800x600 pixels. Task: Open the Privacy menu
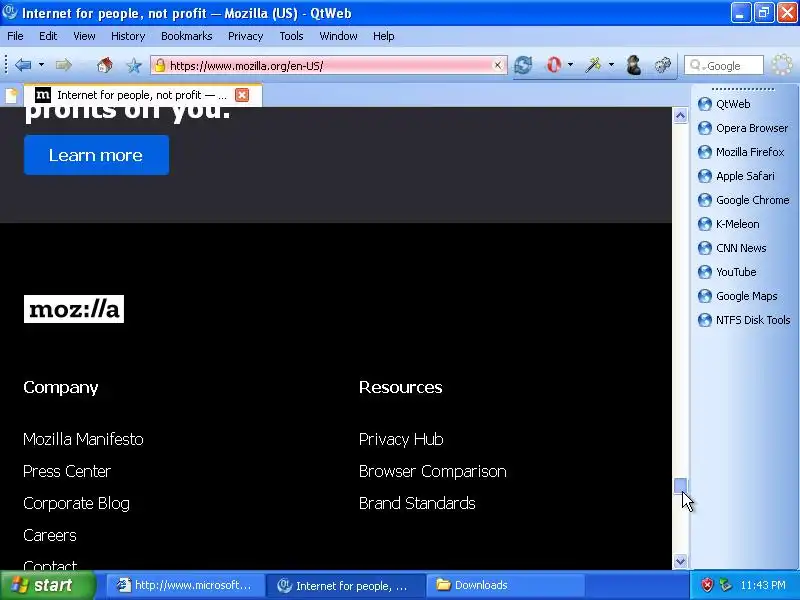tap(245, 36)
